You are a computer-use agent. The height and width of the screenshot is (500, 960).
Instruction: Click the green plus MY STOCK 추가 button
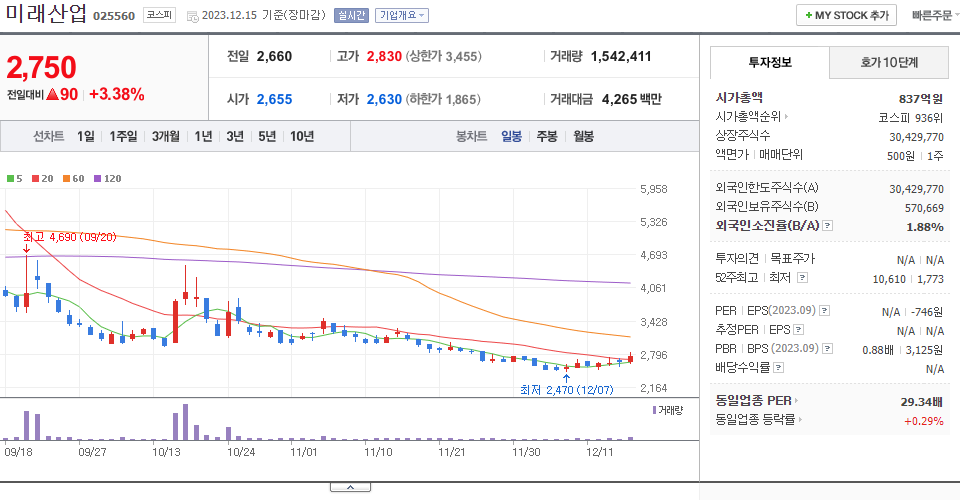click(846, 15)
